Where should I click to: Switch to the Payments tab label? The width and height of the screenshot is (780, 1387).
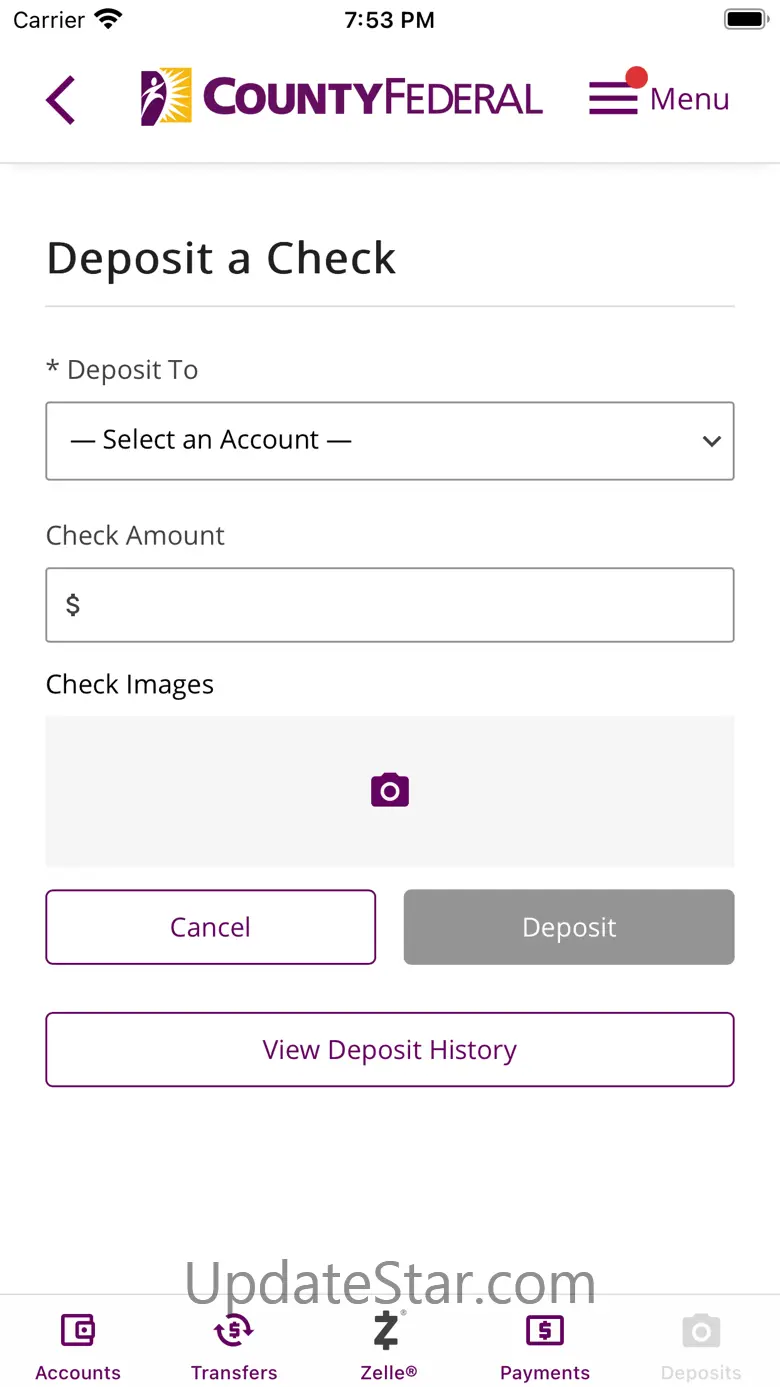coord(545,1373)
